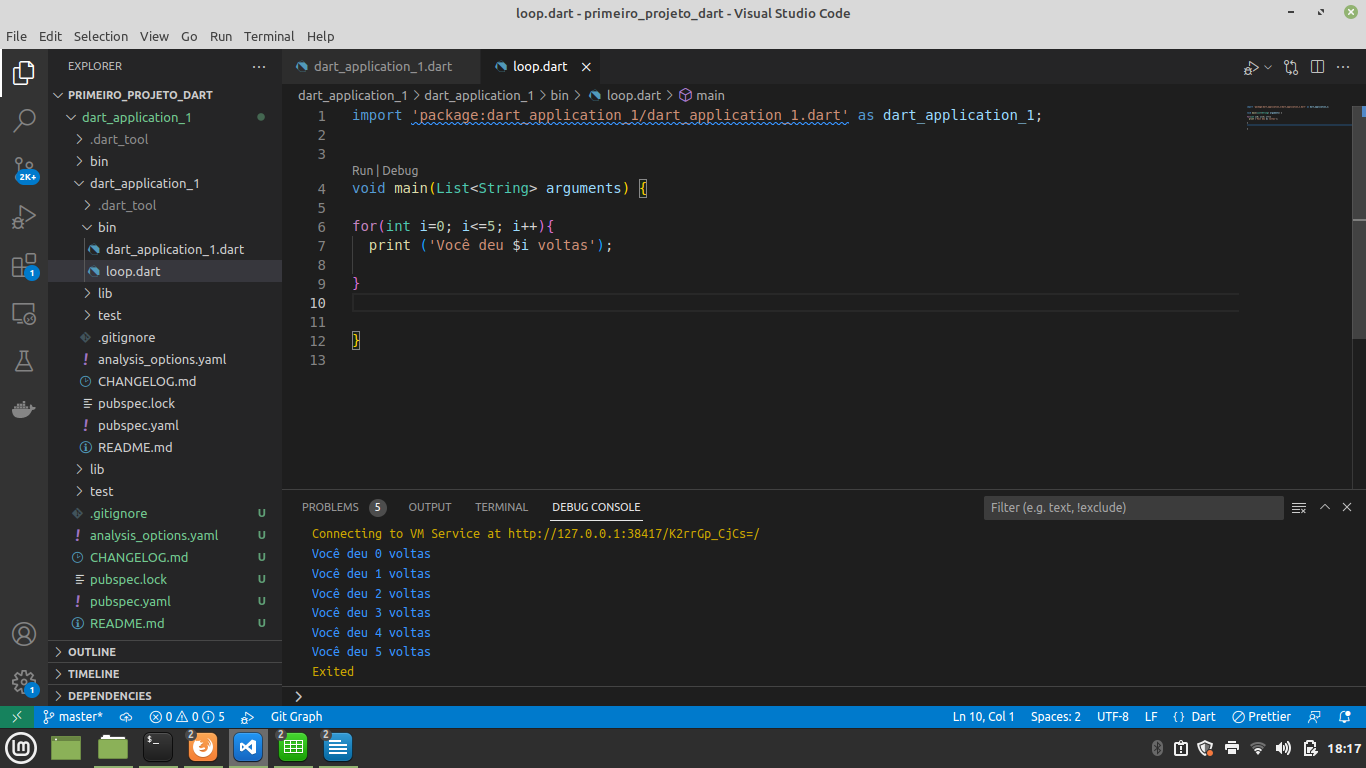
Task: Open the File menu
Action: click(16, 36)
